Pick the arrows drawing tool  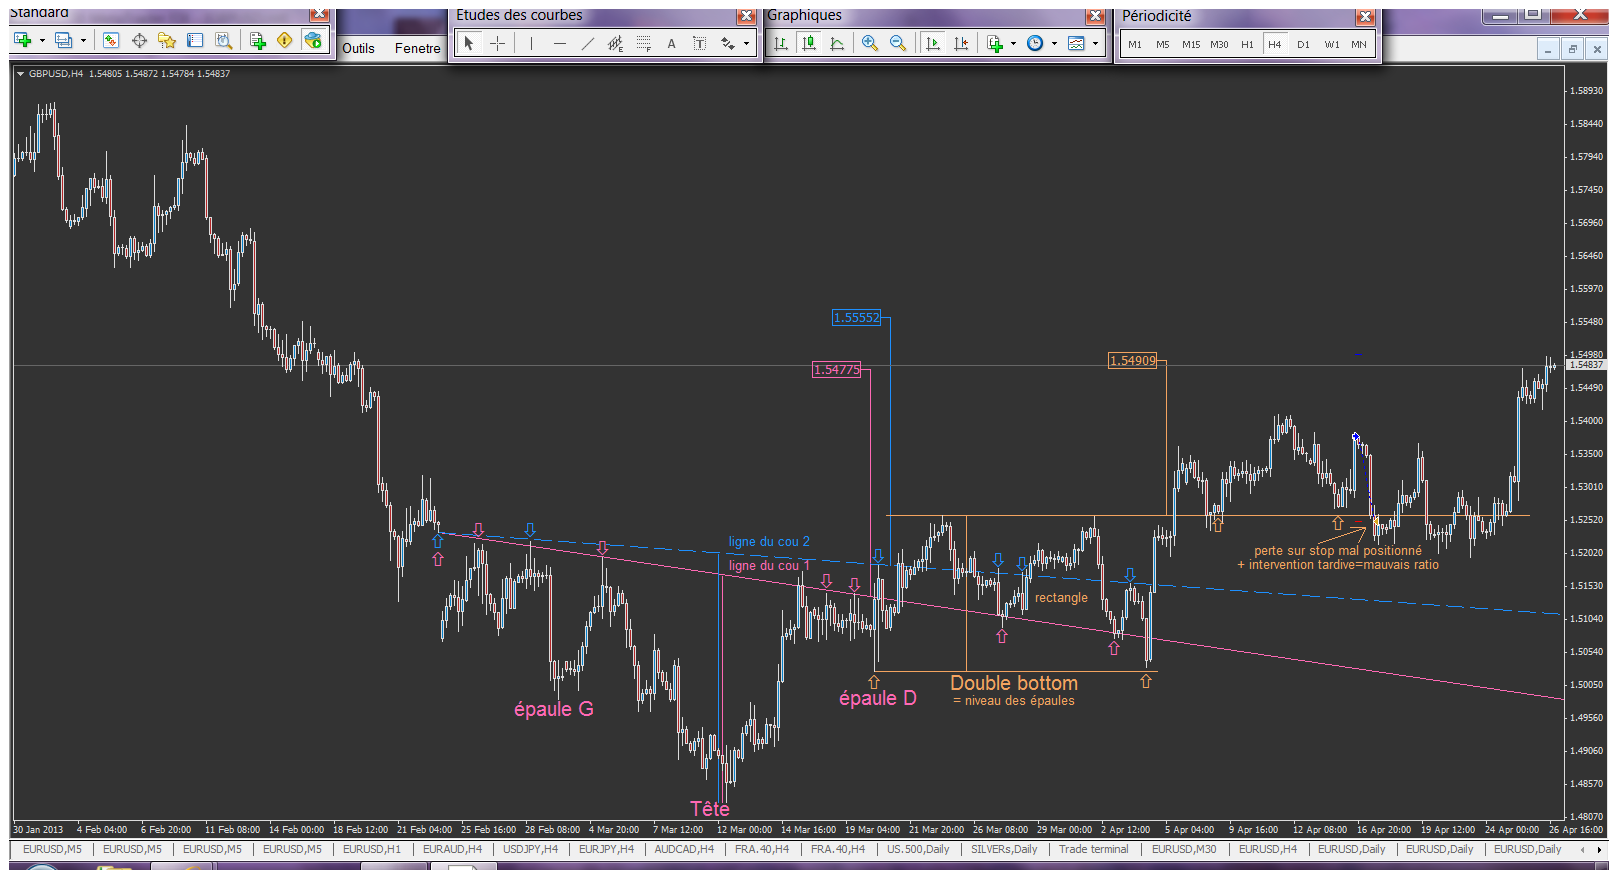(727, 43)
